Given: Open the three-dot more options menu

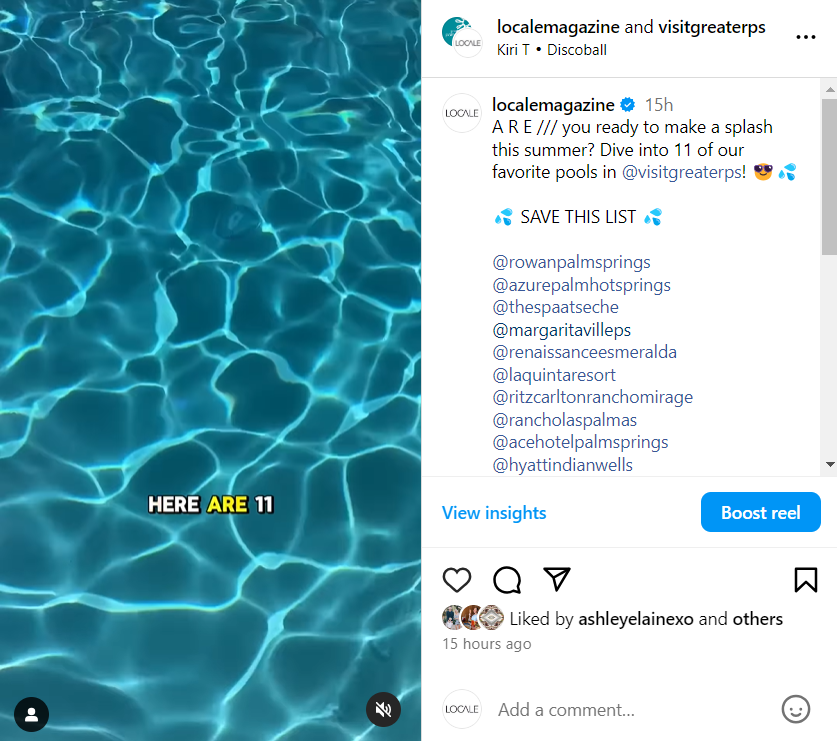Looking at the screenshot, I should (x=805, y=37).
